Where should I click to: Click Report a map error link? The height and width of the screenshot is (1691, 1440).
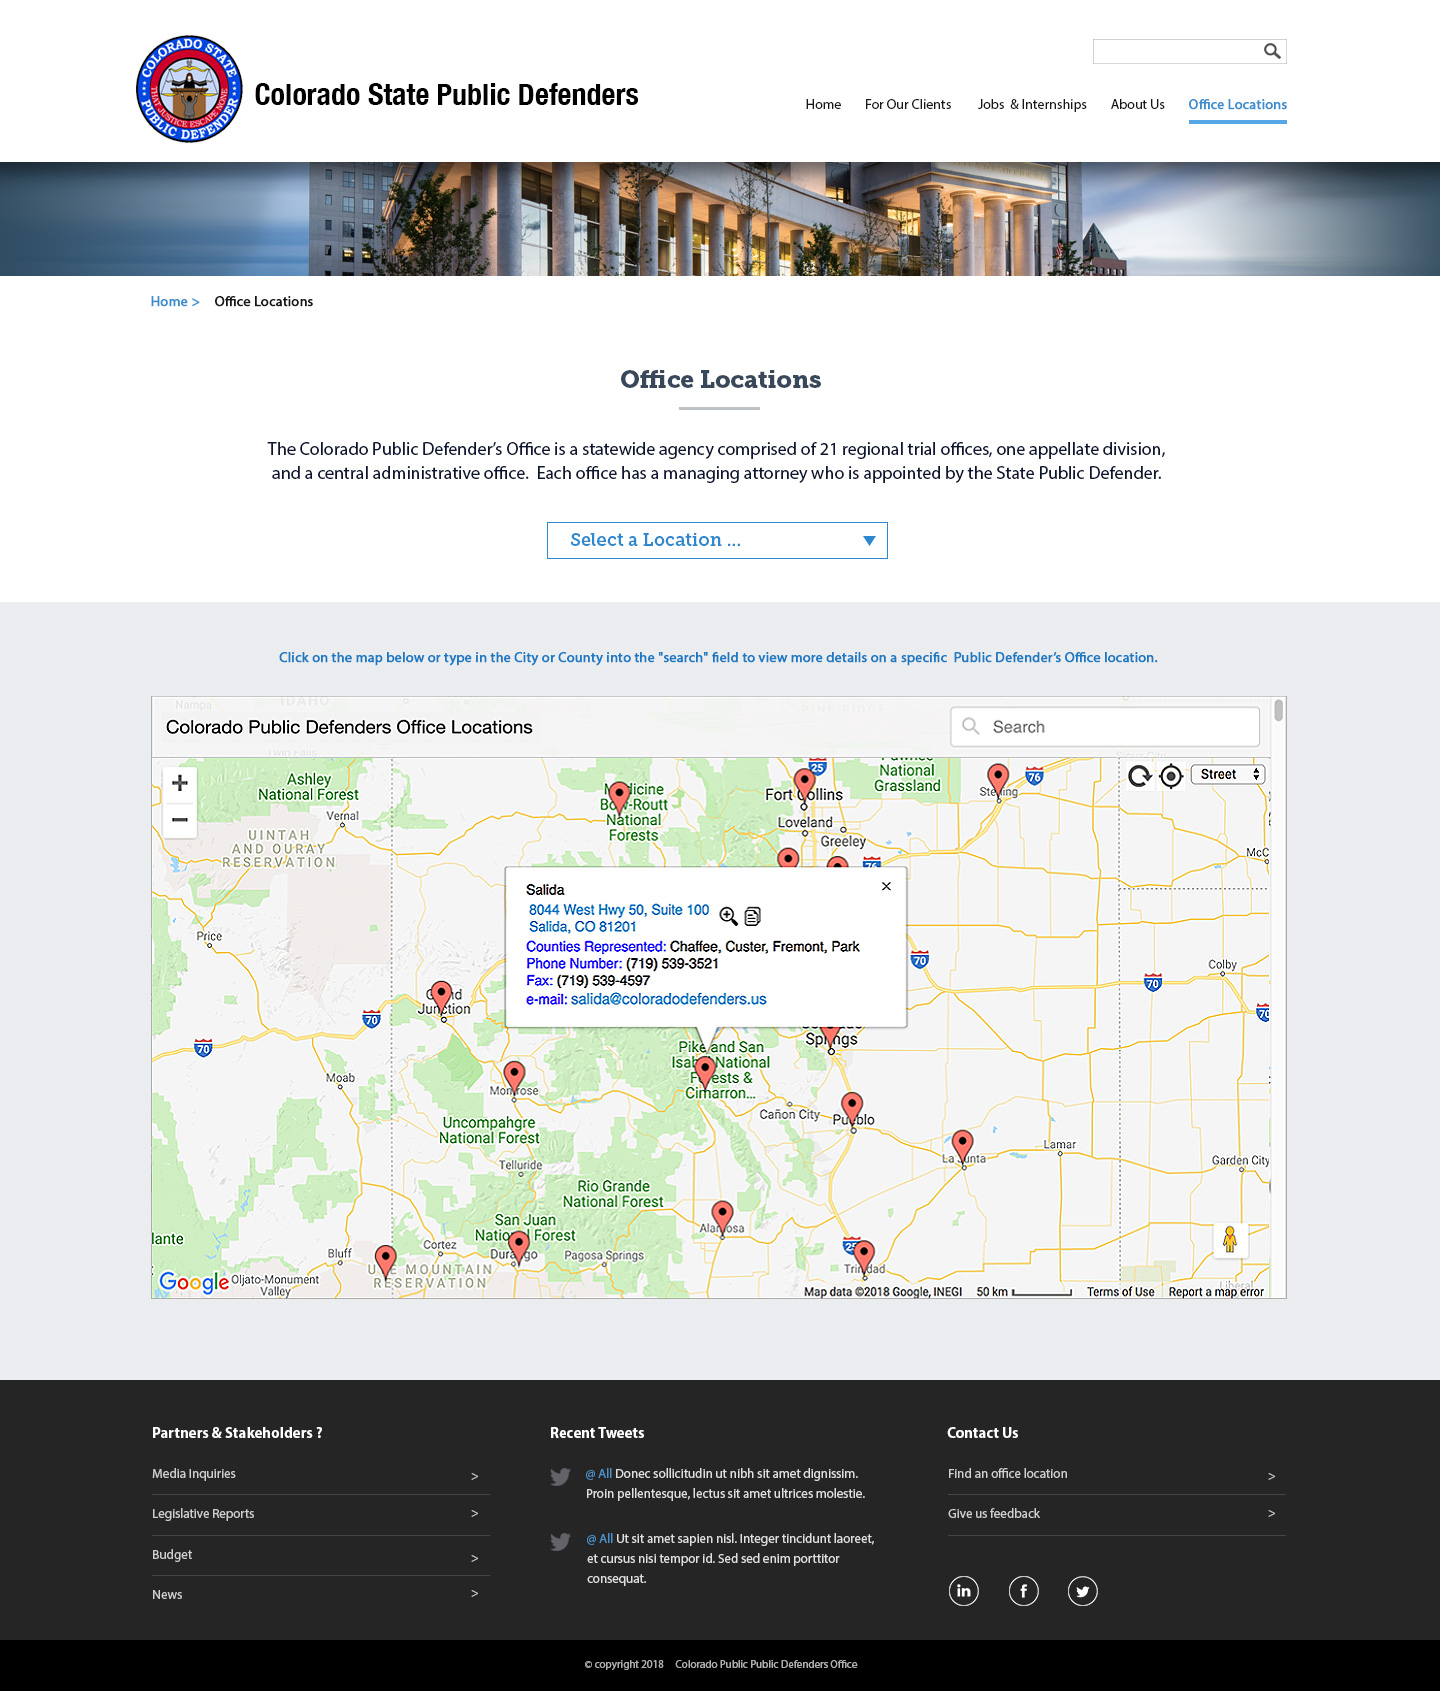[x=1216, y=1292]
